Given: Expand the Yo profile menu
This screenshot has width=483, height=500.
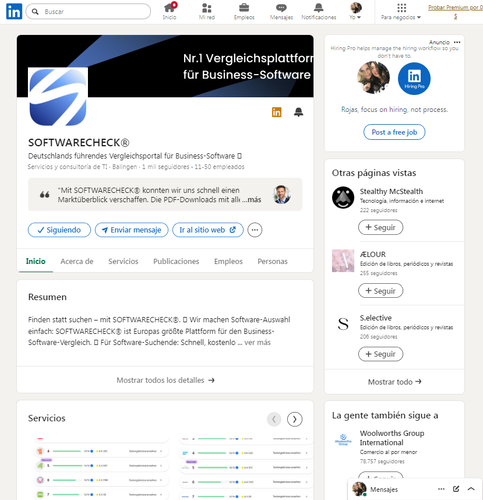Looking at the screenshot, I should 356,11.
